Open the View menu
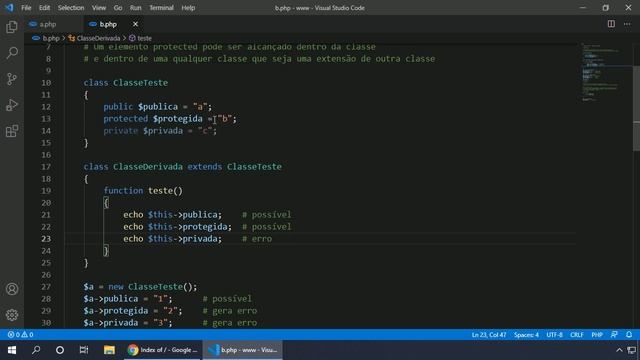 coord(98,8)
